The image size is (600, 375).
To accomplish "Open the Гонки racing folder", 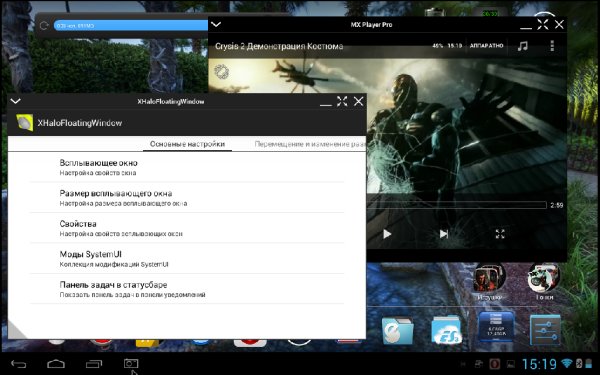I will [x=544, y=281].
